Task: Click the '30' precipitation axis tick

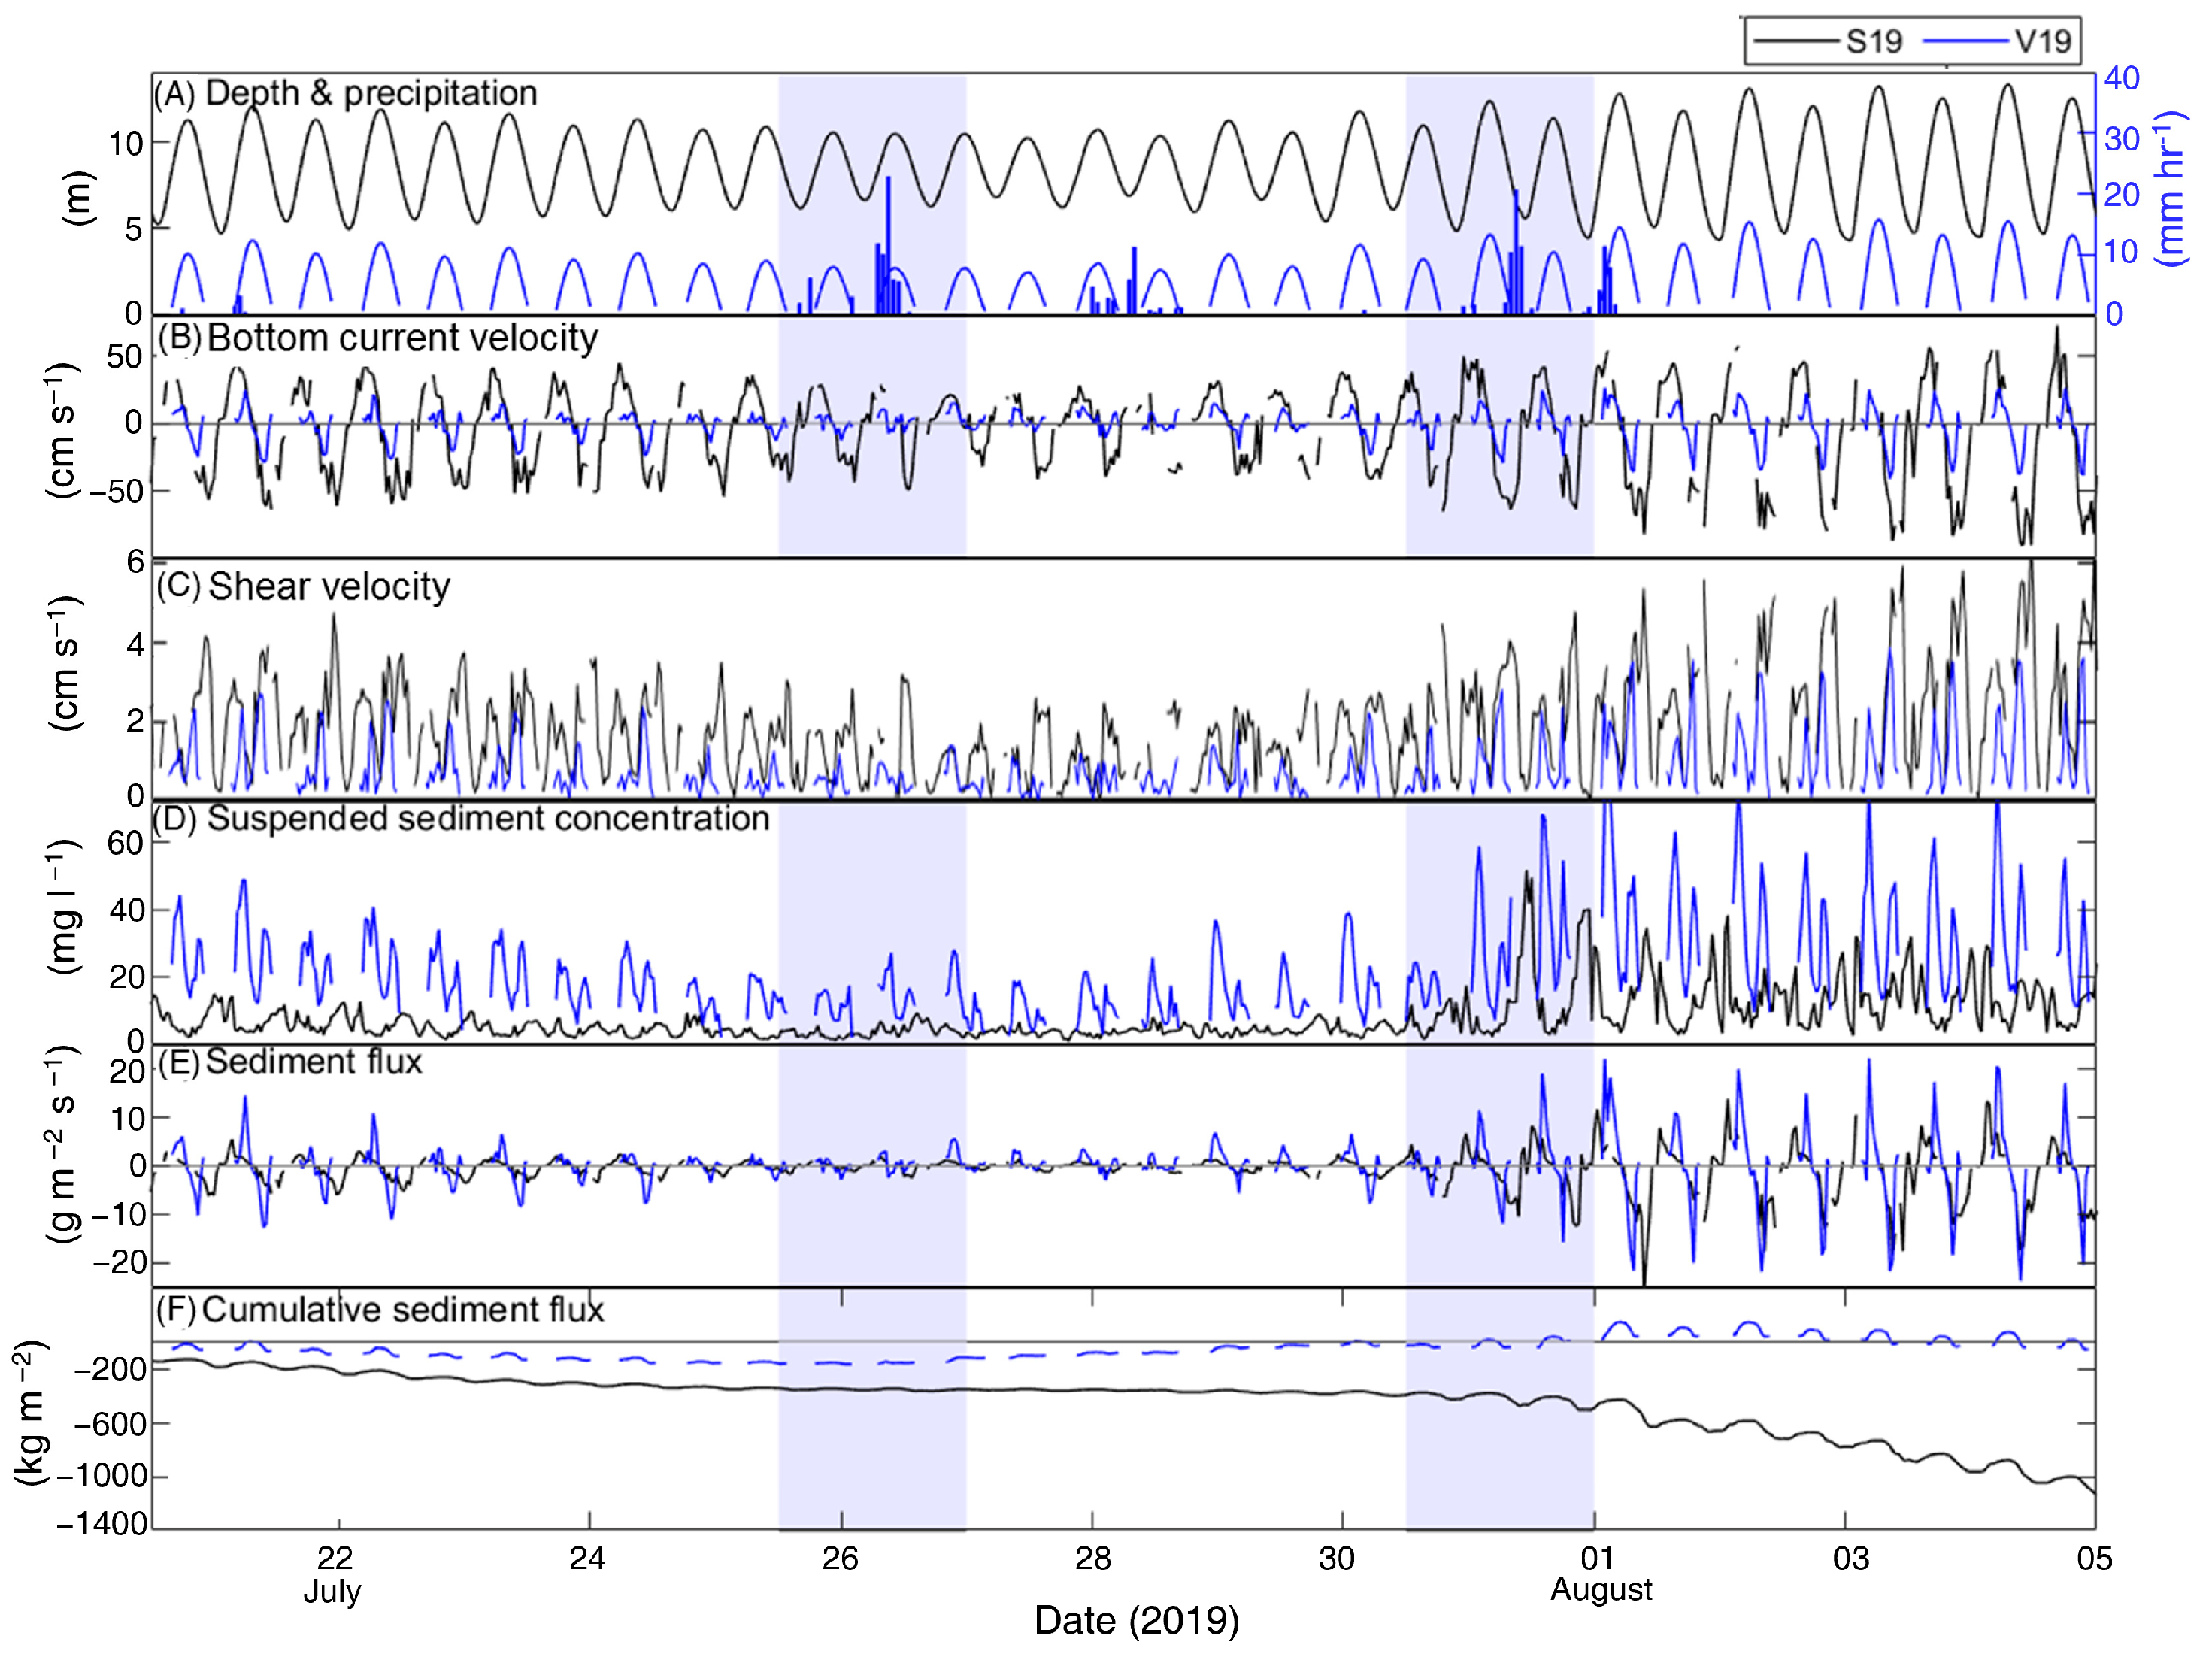Action: click(x=2122, y=138)
